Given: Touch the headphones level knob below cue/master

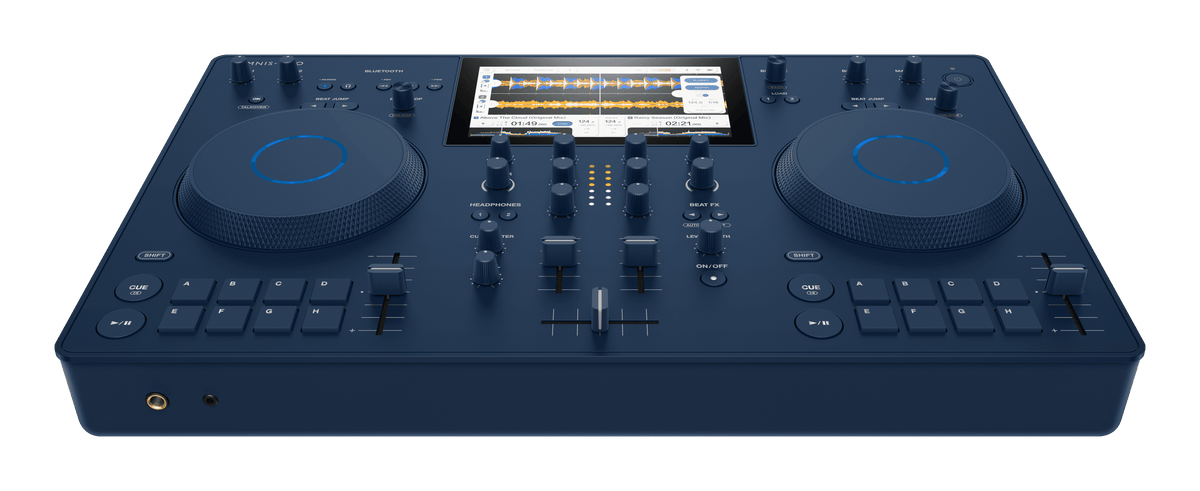Looking at the screenshot, I should click(x=485, y=267).
